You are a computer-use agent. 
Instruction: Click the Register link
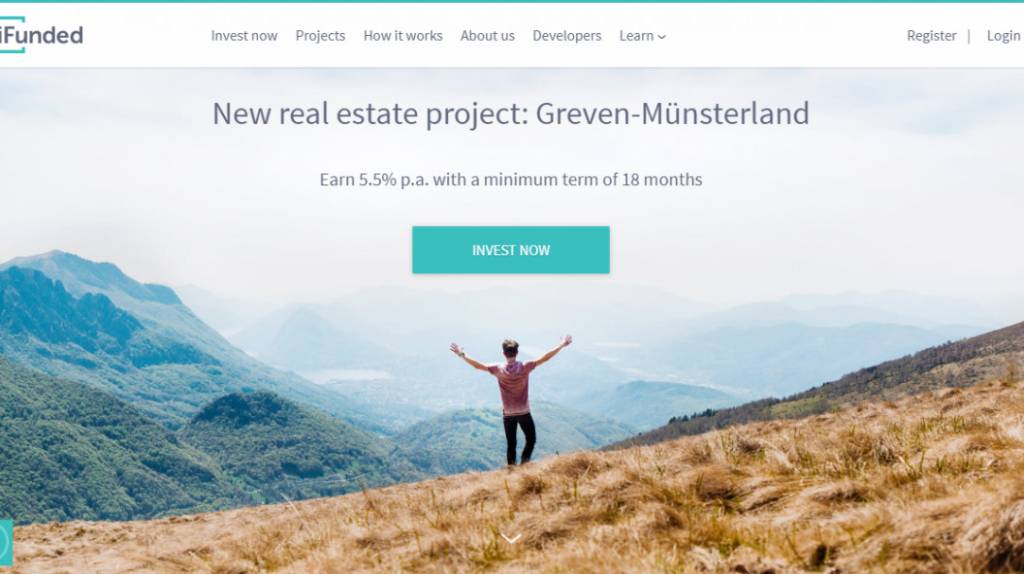pyautogui.click(x=931, y=36)
